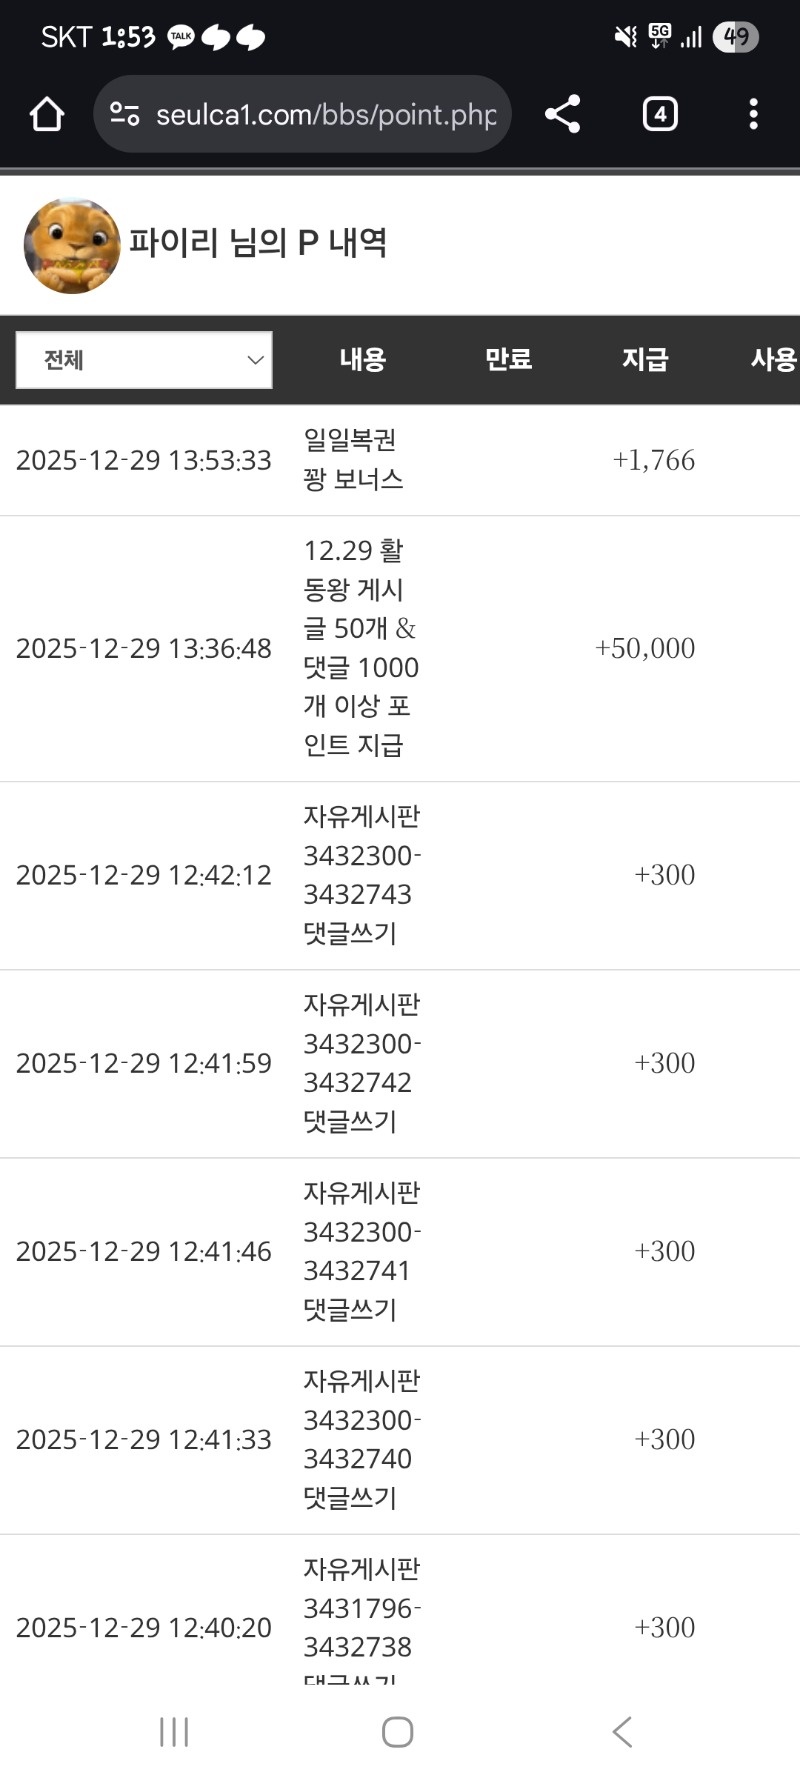Select the 지급 column header
This screenshot has height=1778, width=800.
point(645,360)
